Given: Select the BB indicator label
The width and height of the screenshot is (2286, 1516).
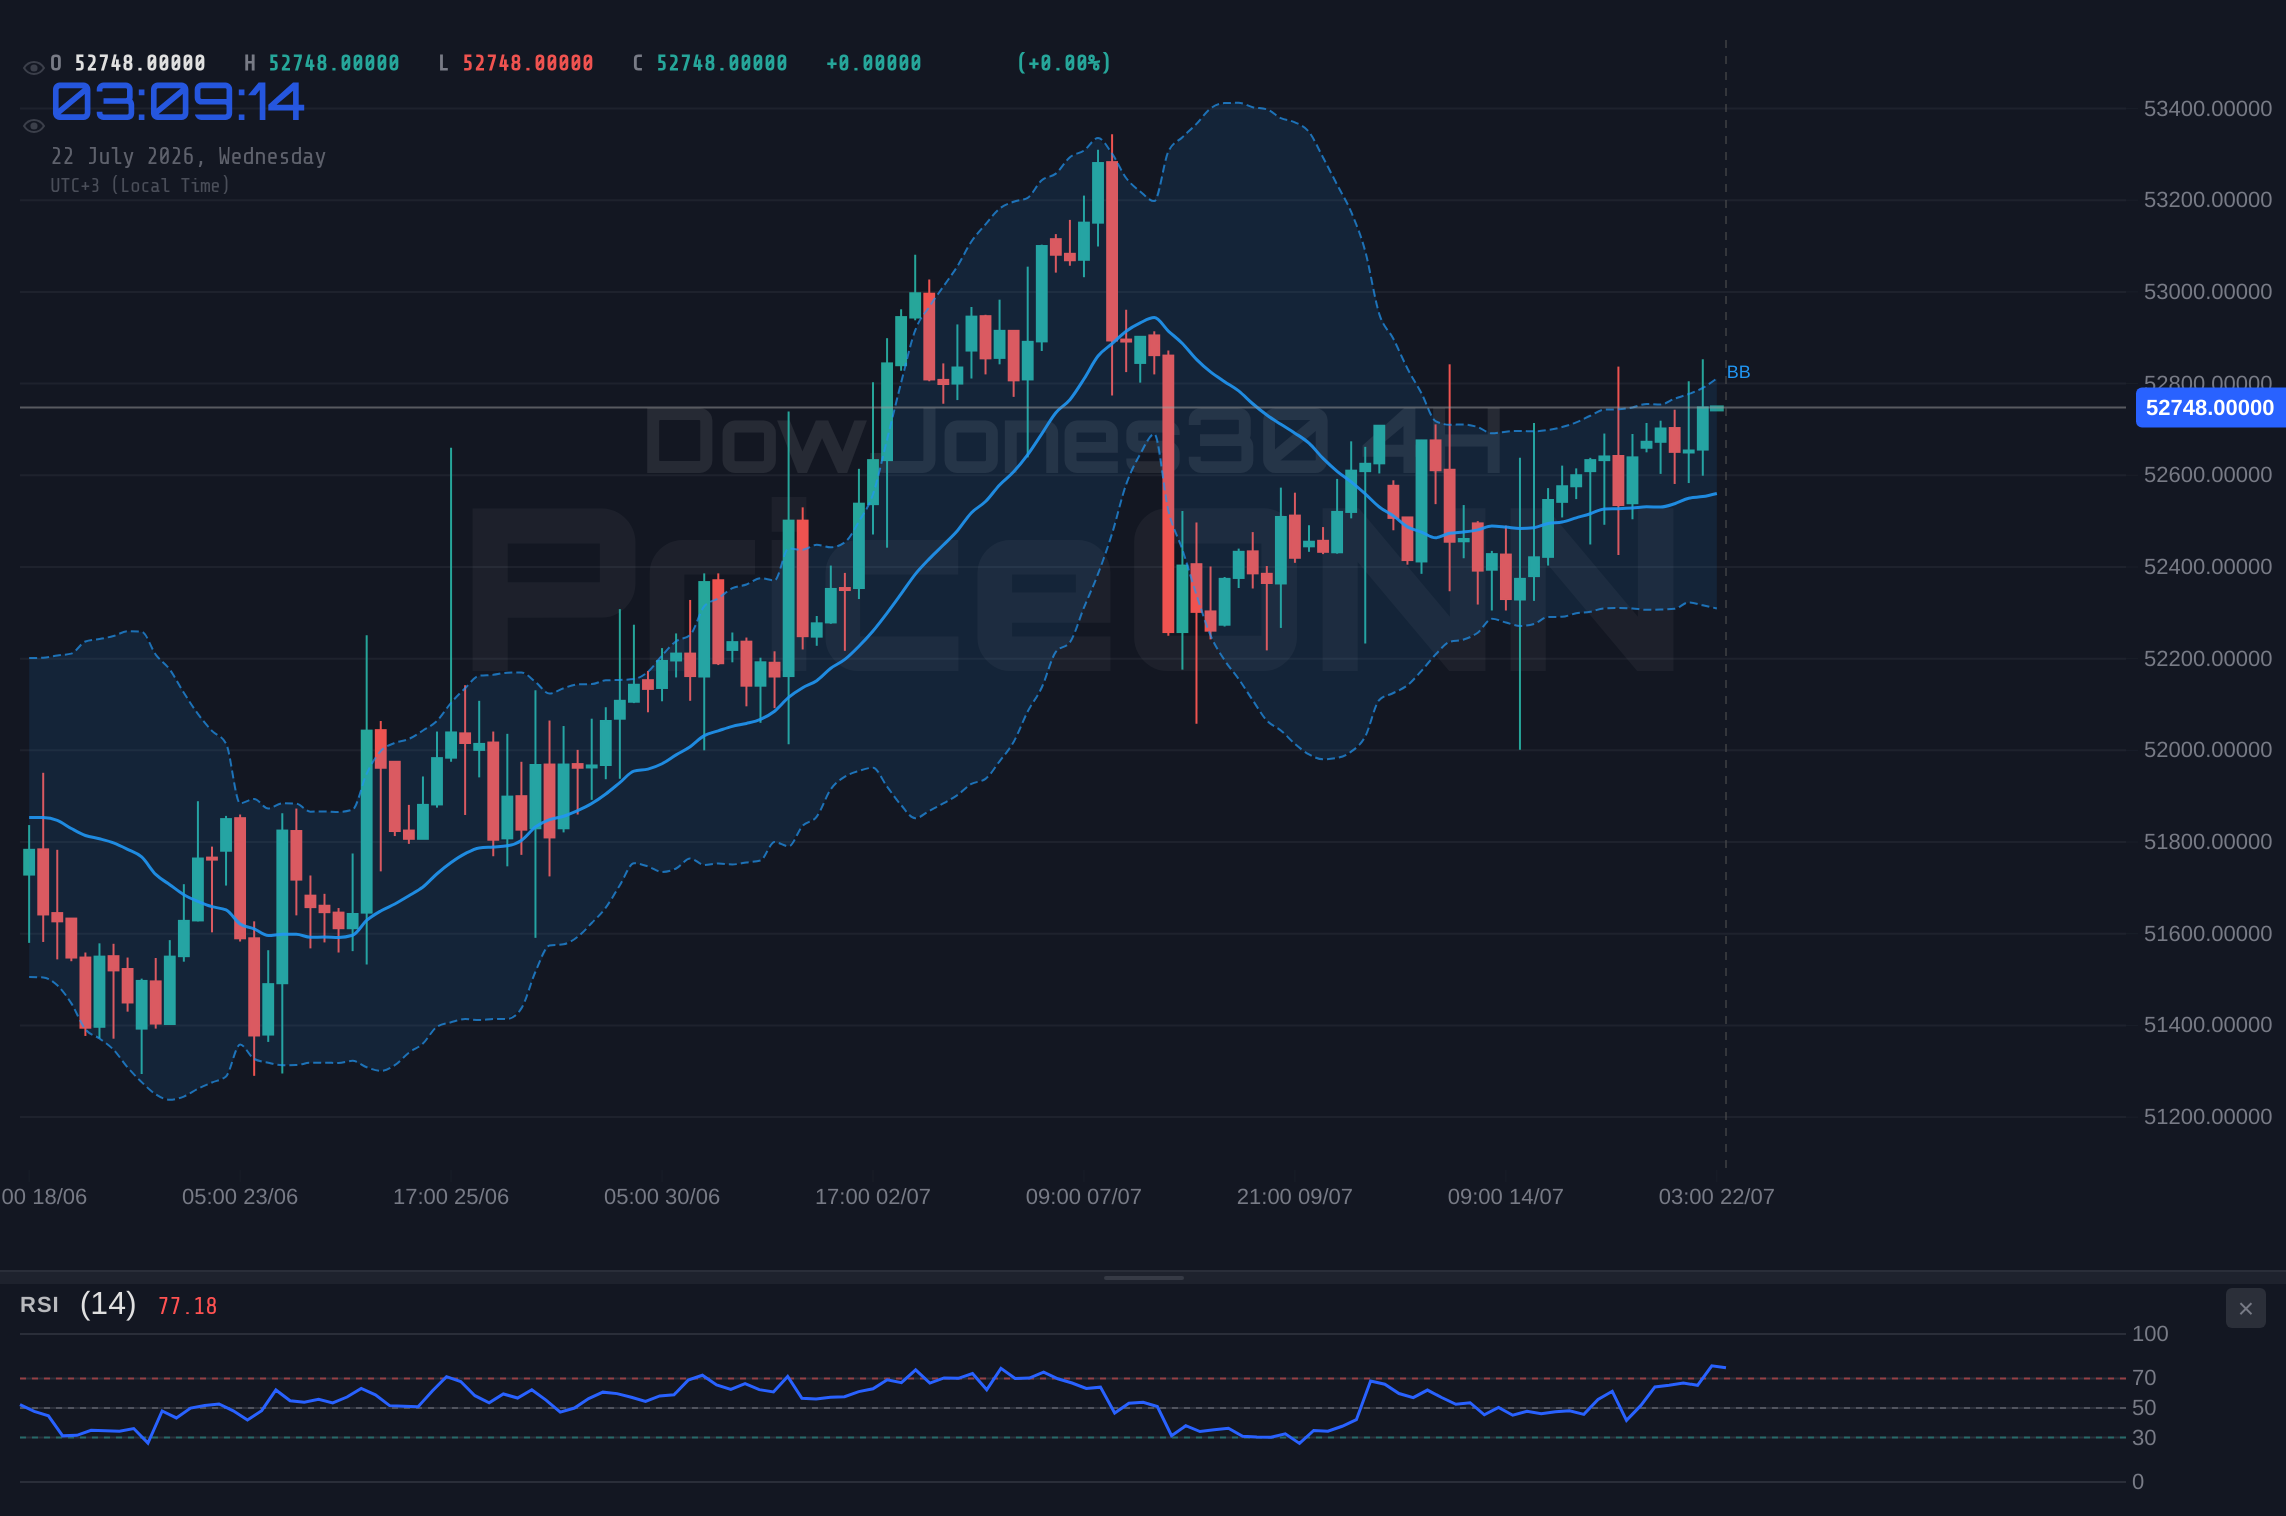Looking at the screenshot, I should click(x=1738, y=372).
